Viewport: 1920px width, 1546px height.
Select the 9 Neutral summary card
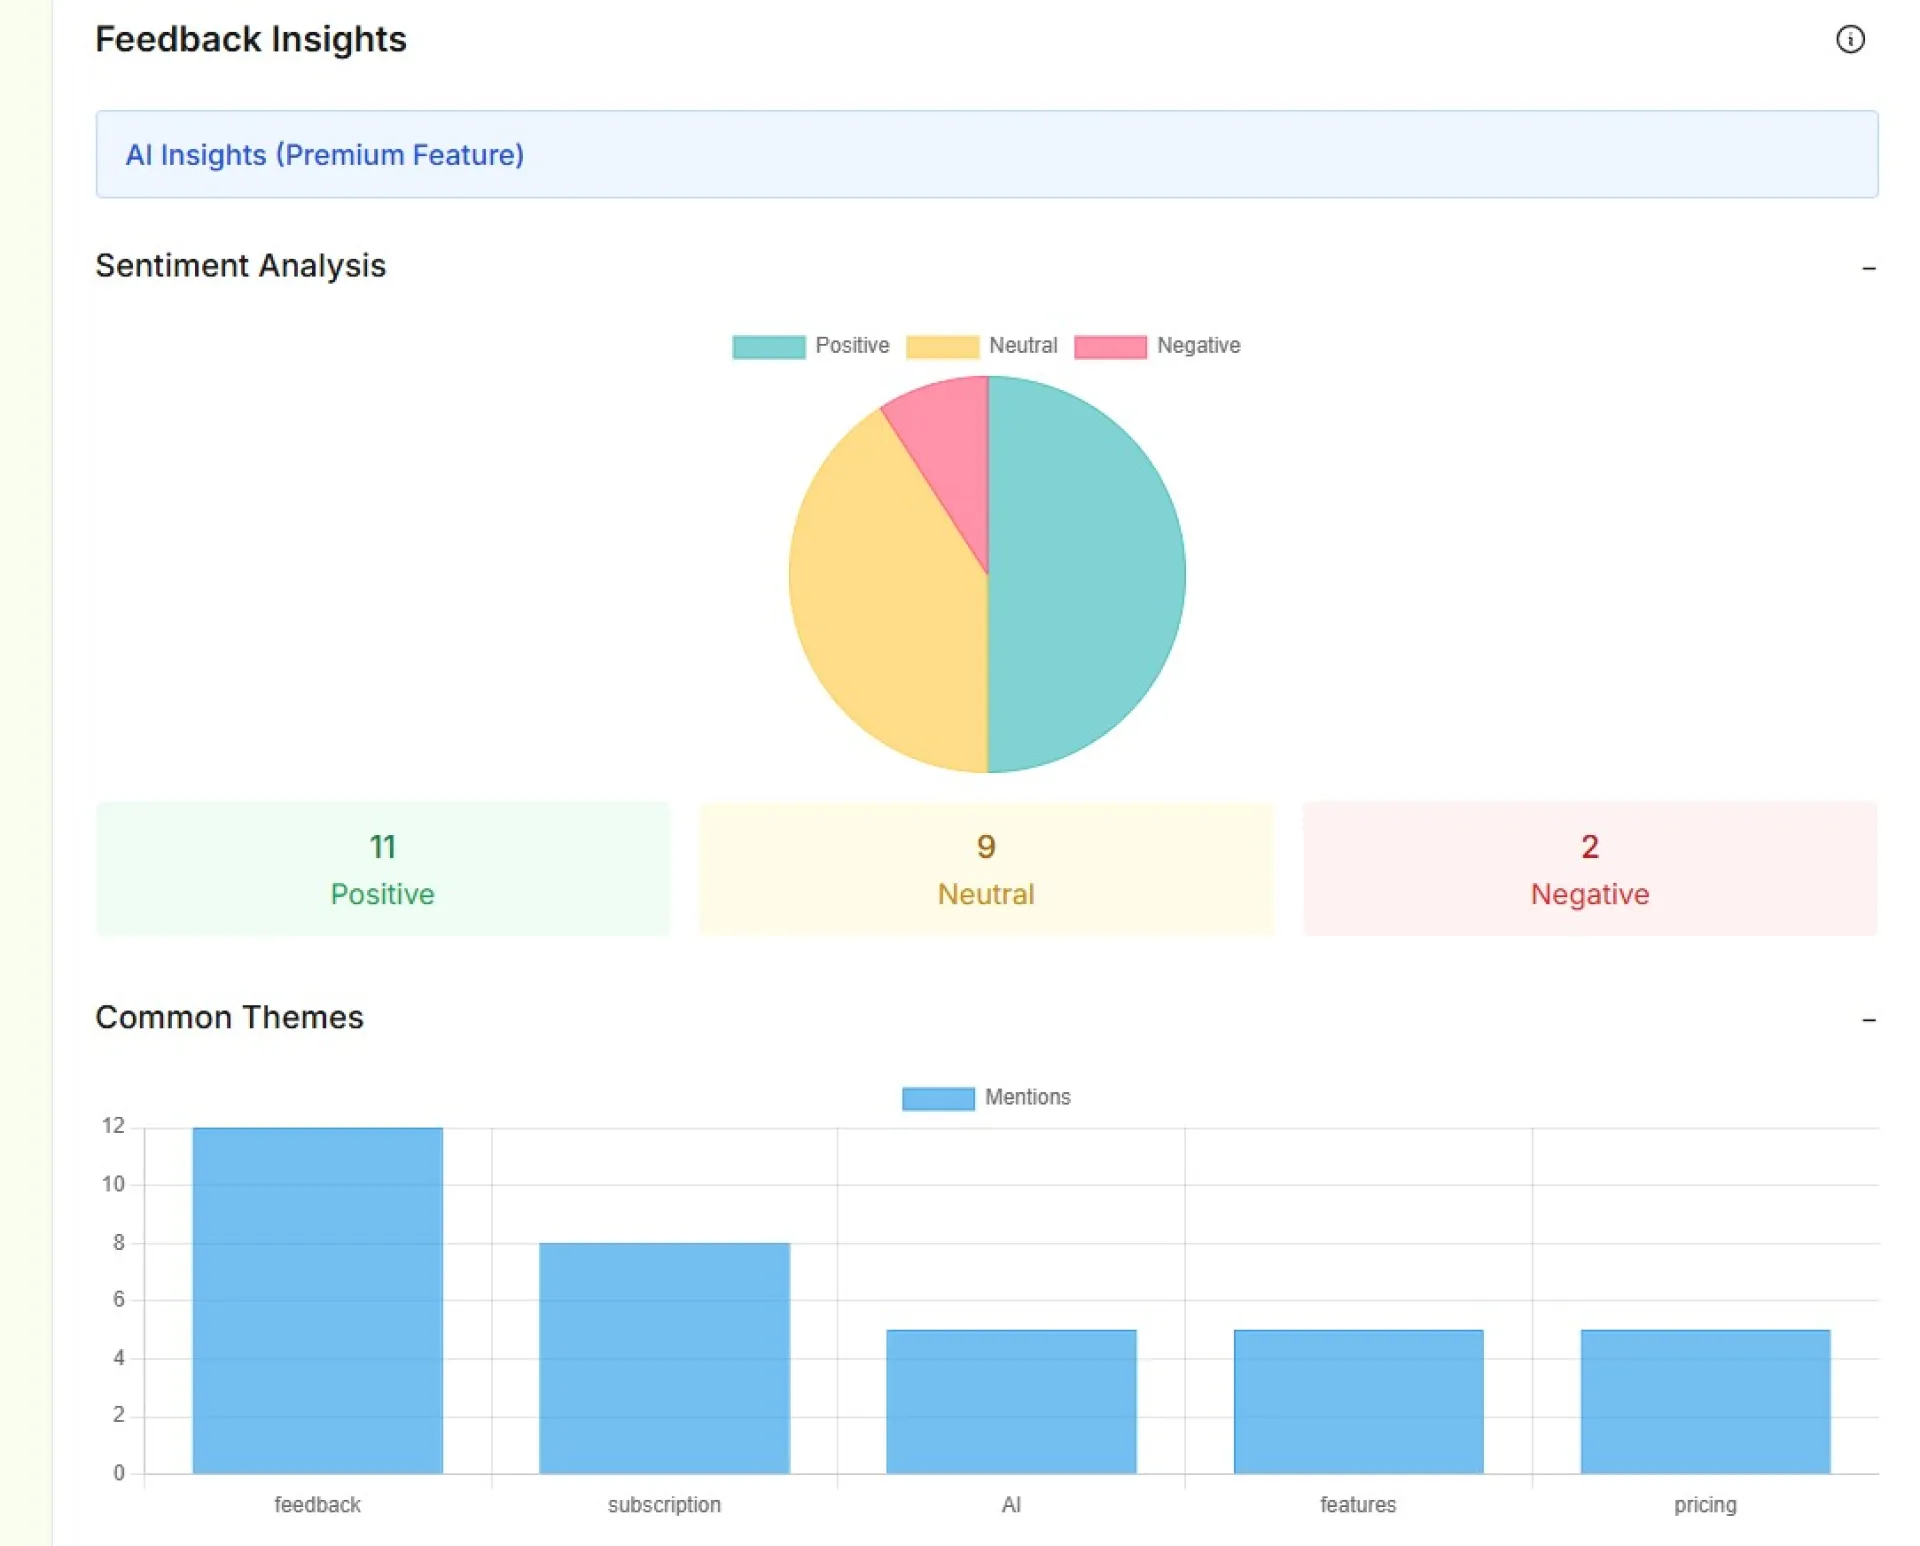[986, 868]
